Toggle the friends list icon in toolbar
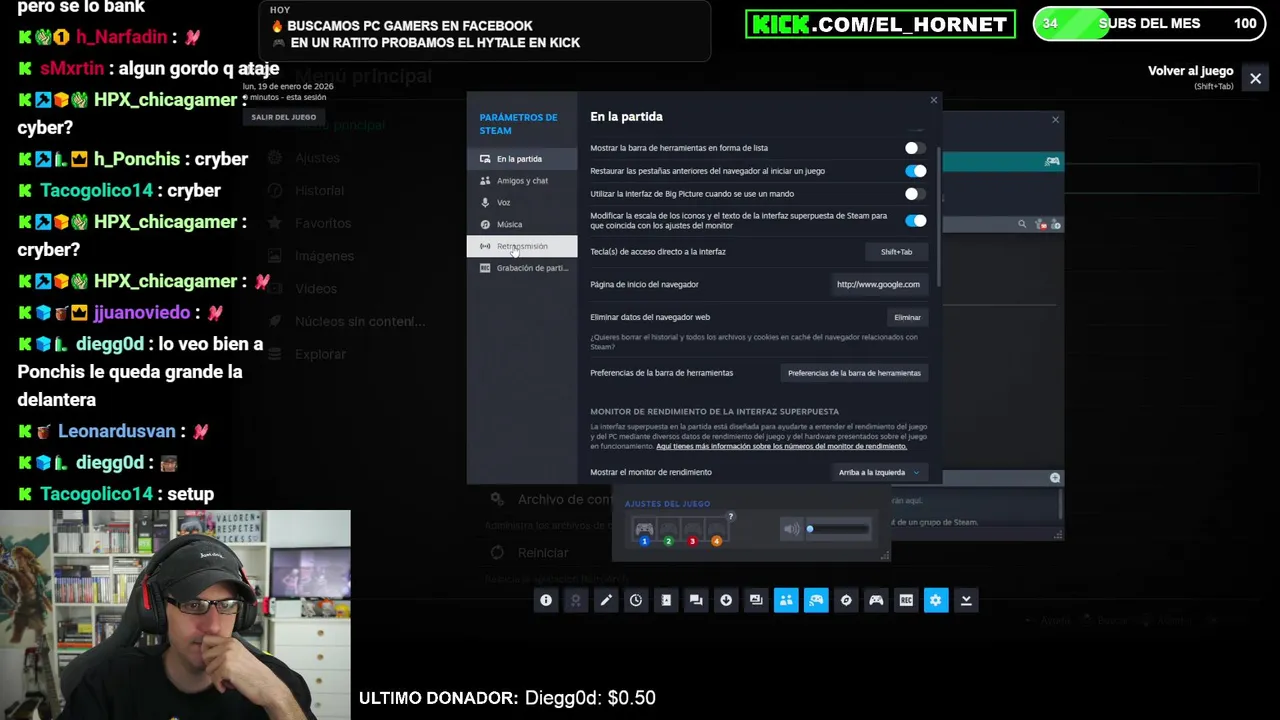Viewport: 1280px width, 720px height. tap(786, 600)
